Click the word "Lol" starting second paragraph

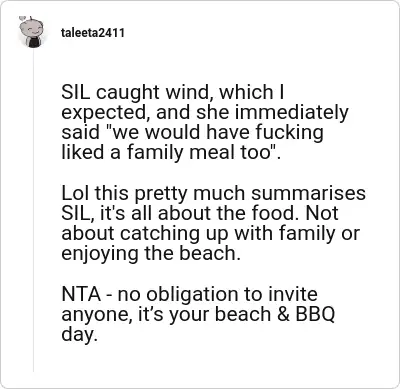75,193
